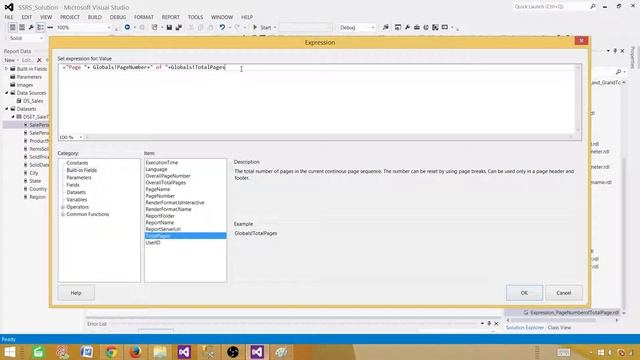The image size is (640, 360).
Task: Select UserID in the Item list
Action: point(153,242)
